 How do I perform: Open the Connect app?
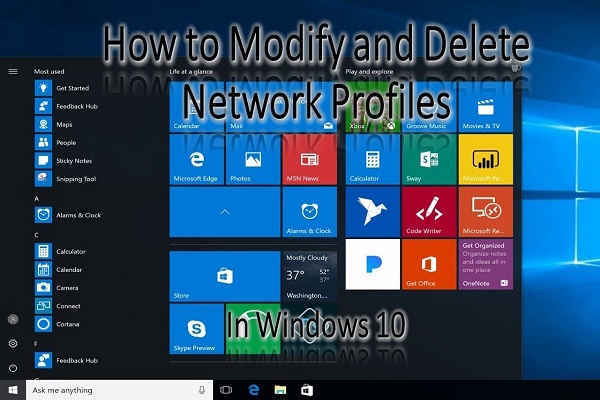coord(58,306)
